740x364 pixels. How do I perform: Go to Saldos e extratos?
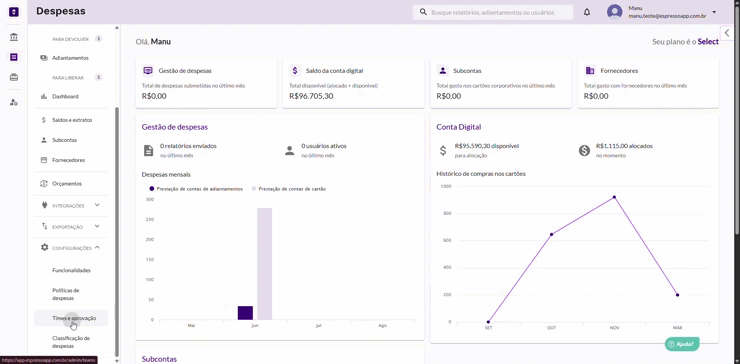click(71, 120)
